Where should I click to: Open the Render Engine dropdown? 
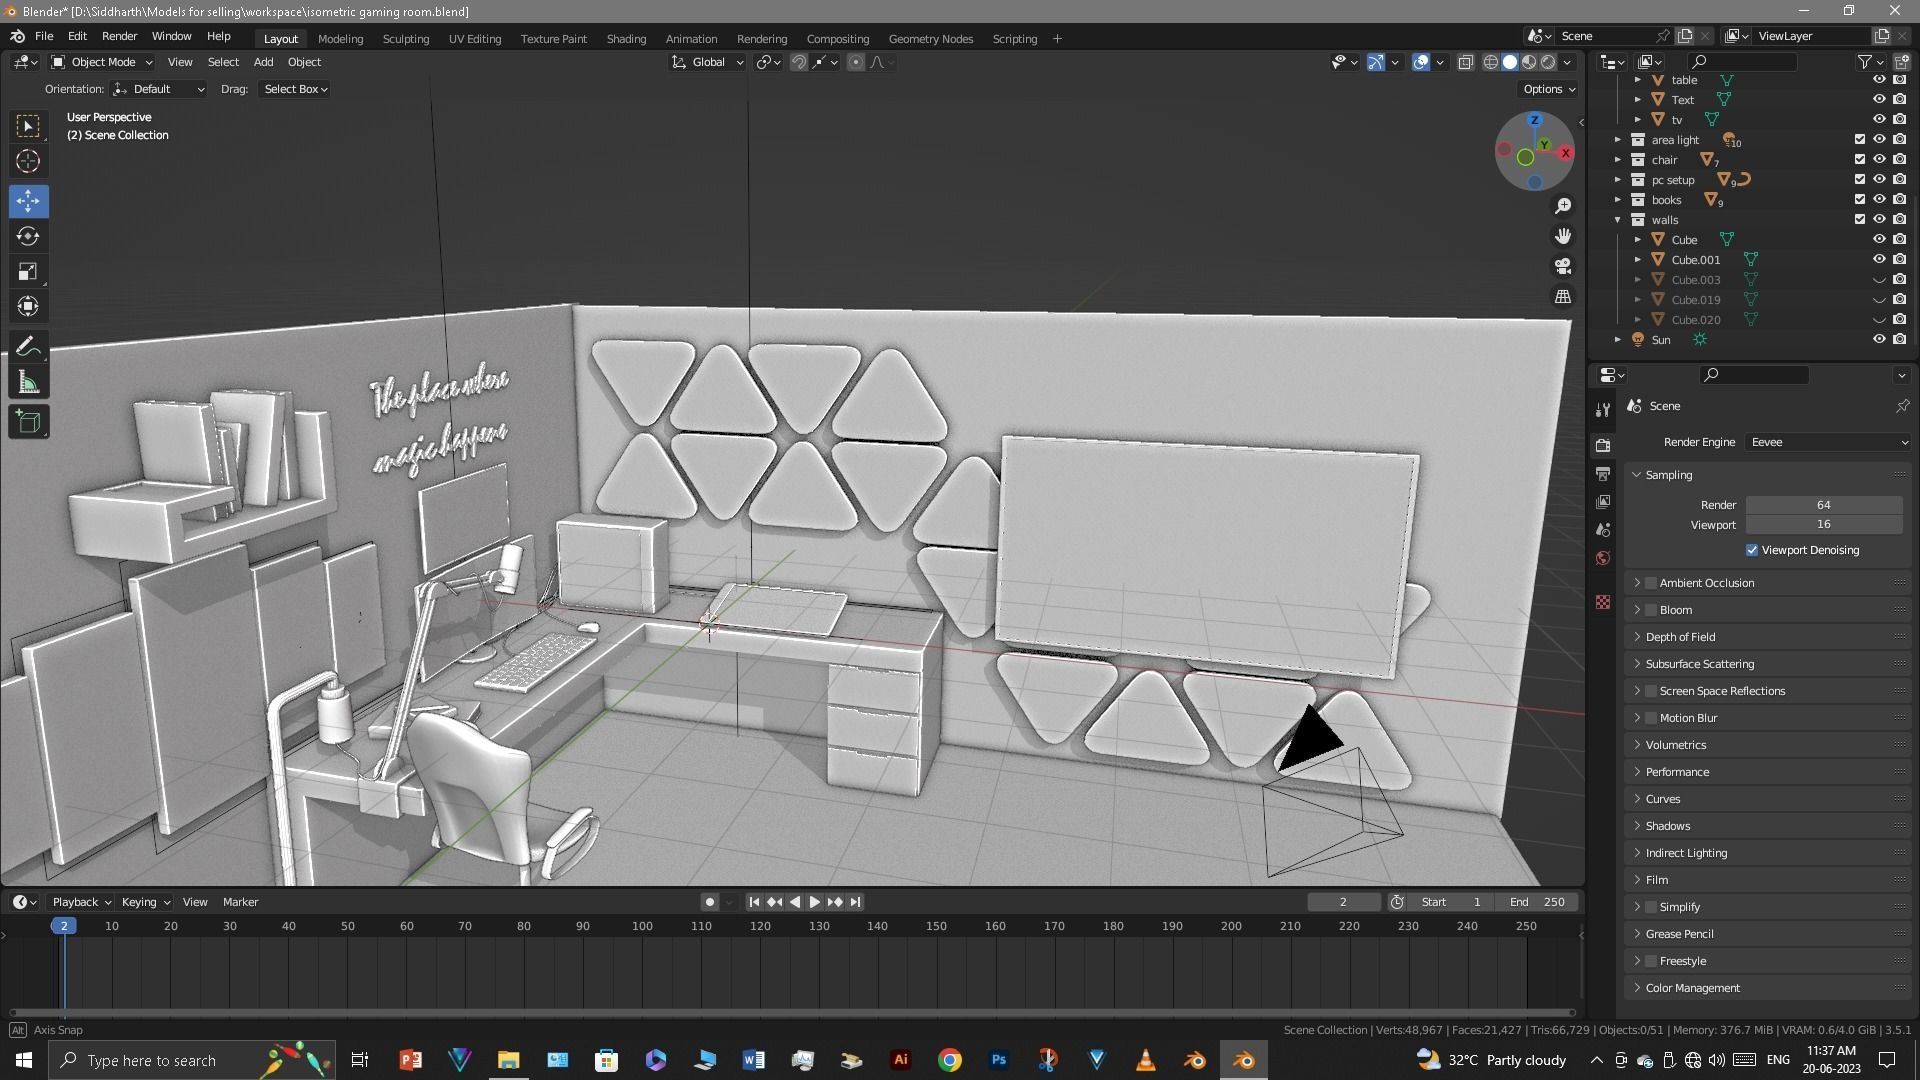[x=1828, y=442]
